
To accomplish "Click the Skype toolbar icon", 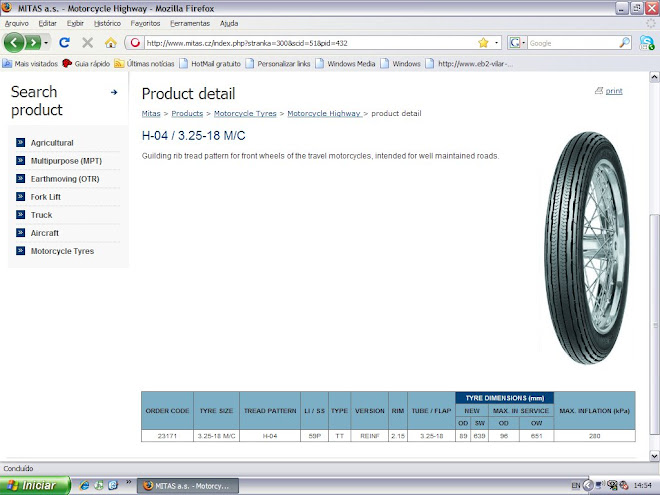I will point(647,43).
